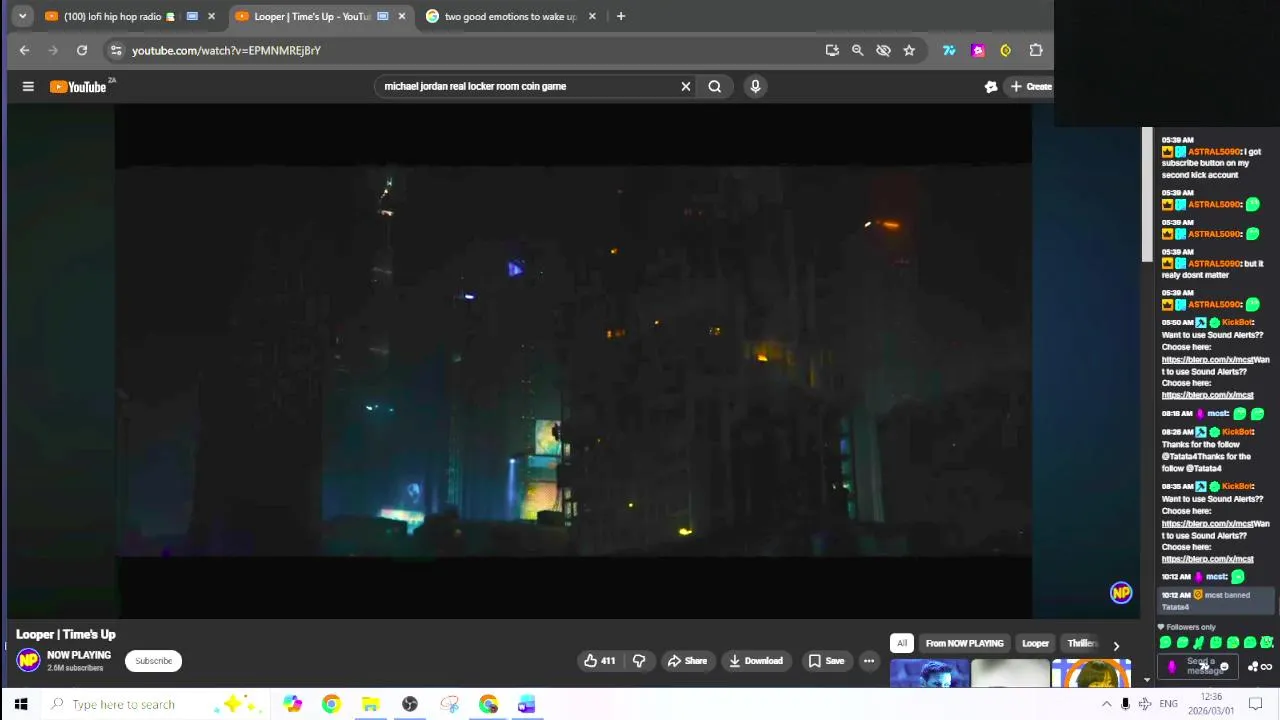Run search with the magnifier button

click(x=715, y=86)
